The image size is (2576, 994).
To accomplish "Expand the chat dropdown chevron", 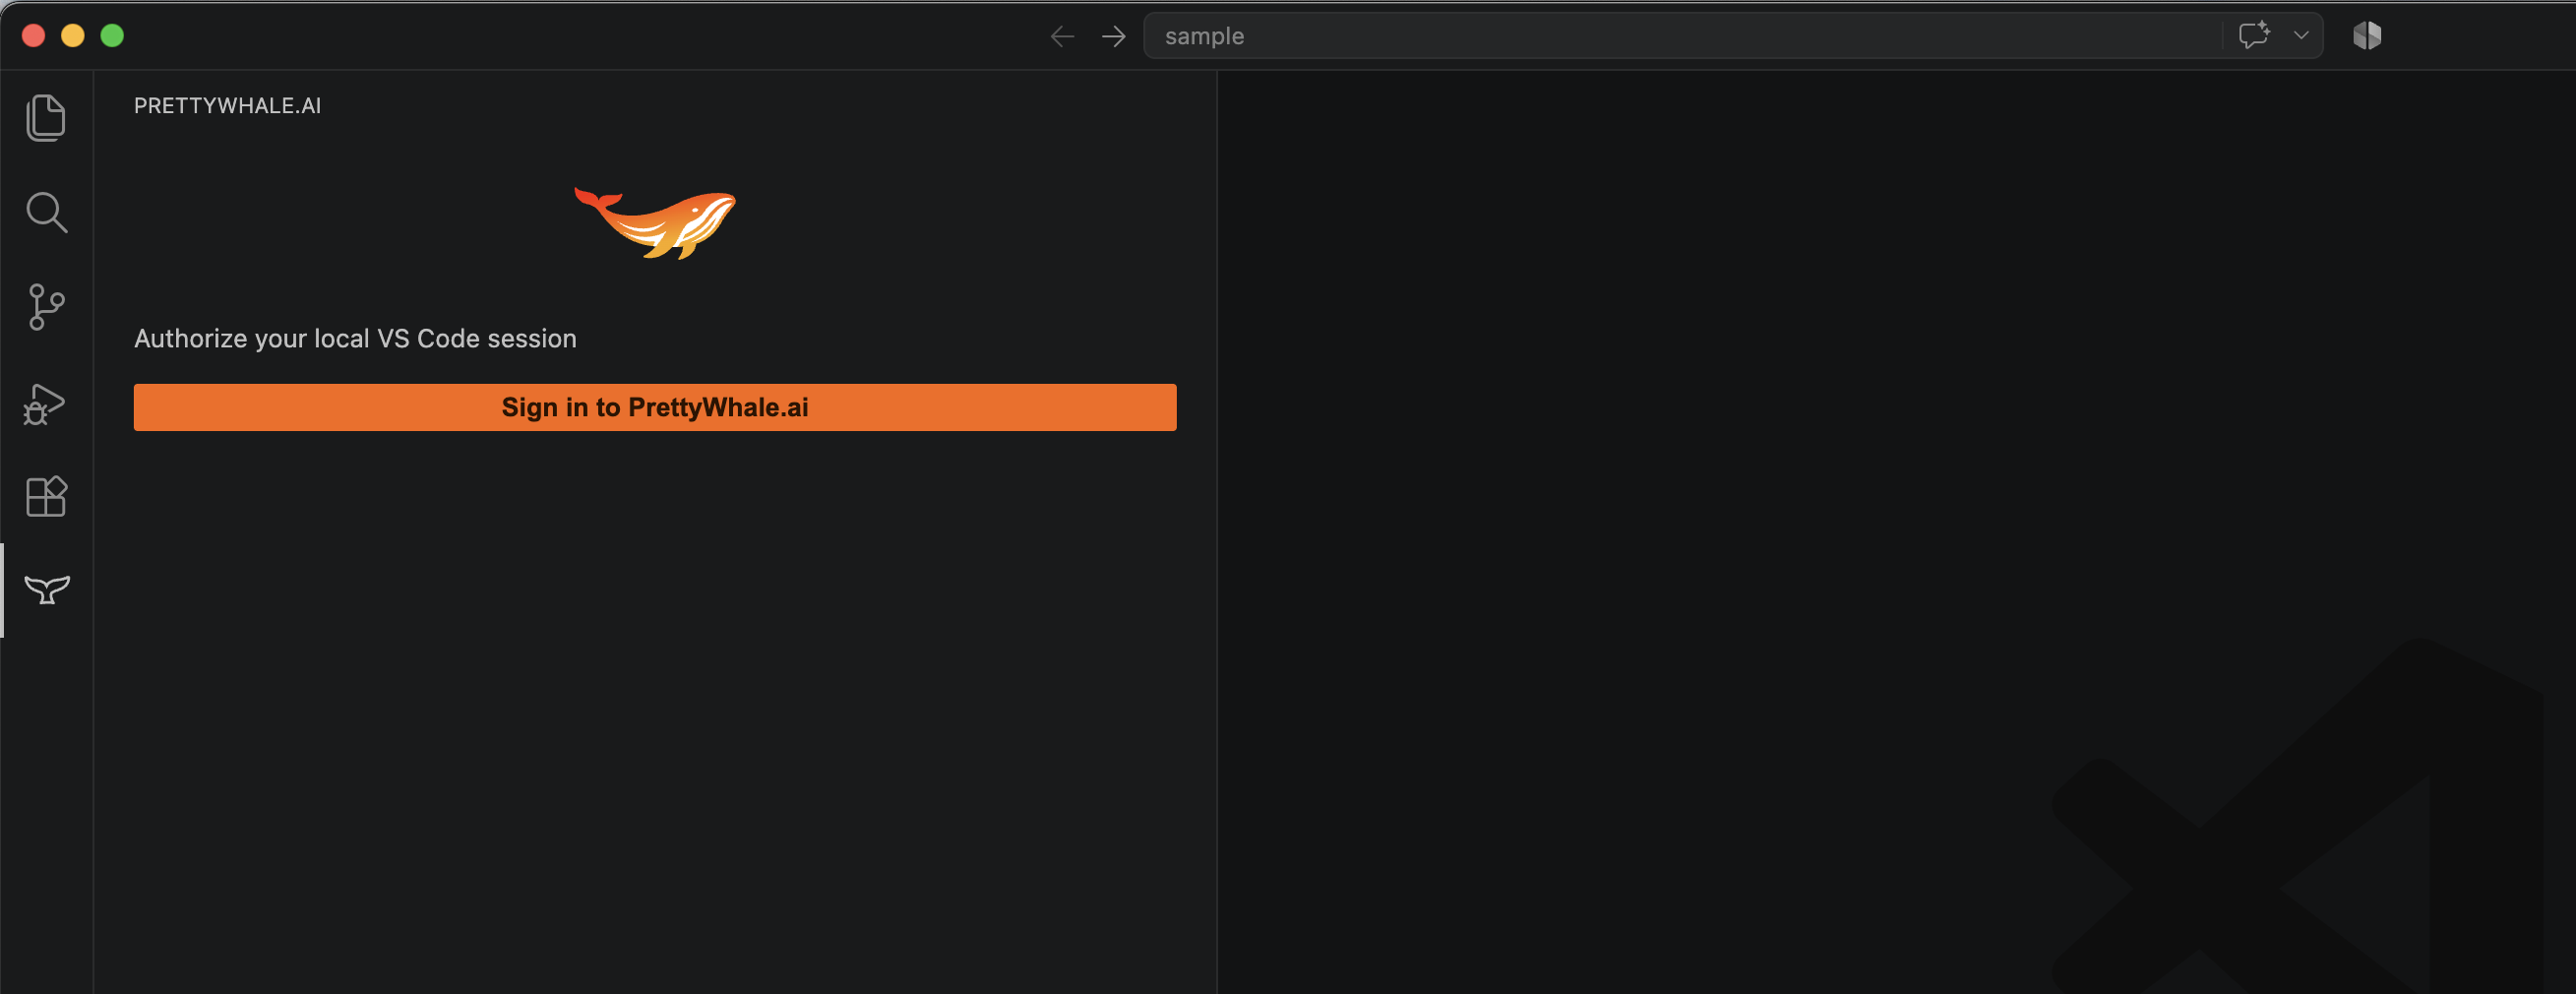I will [2301, 35].
